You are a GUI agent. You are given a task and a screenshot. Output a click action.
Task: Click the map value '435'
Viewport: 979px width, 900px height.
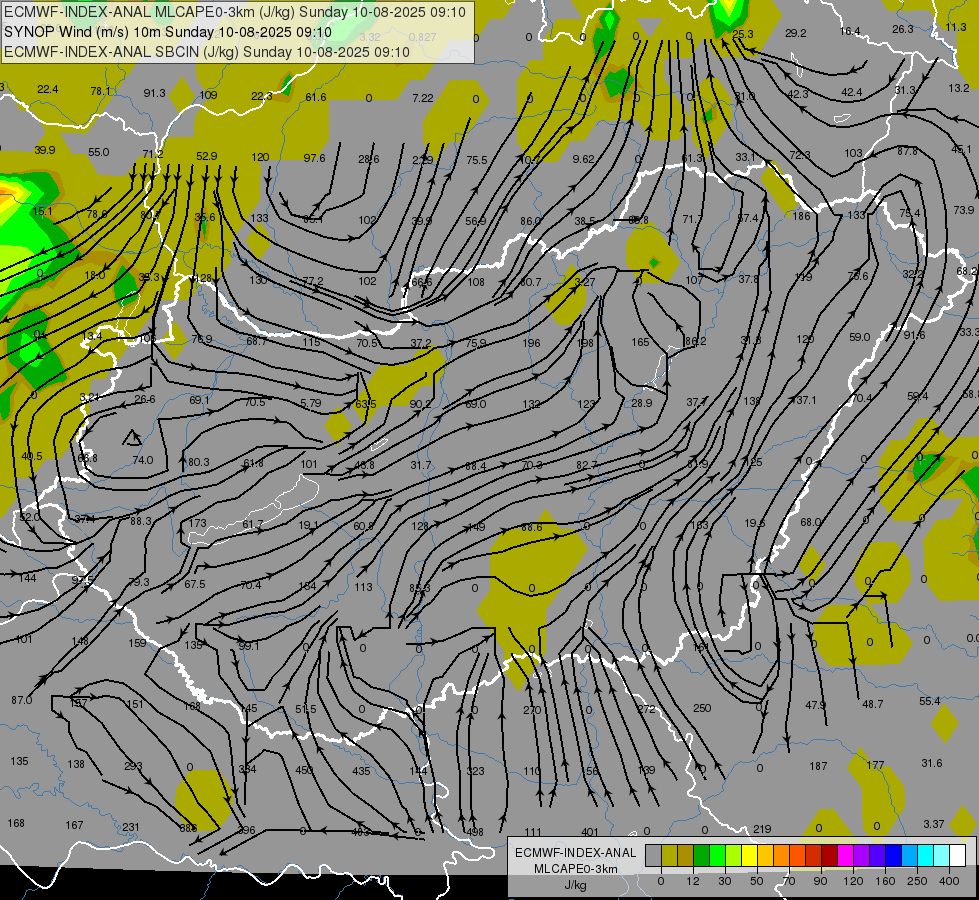(x=361, y=771)
